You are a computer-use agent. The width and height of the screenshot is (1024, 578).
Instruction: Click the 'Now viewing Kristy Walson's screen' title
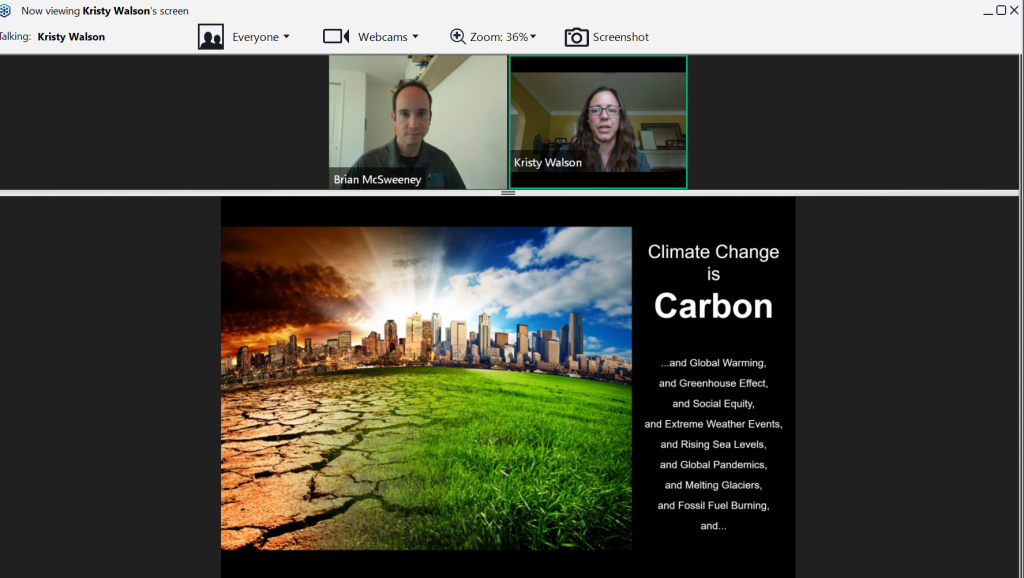104,11
